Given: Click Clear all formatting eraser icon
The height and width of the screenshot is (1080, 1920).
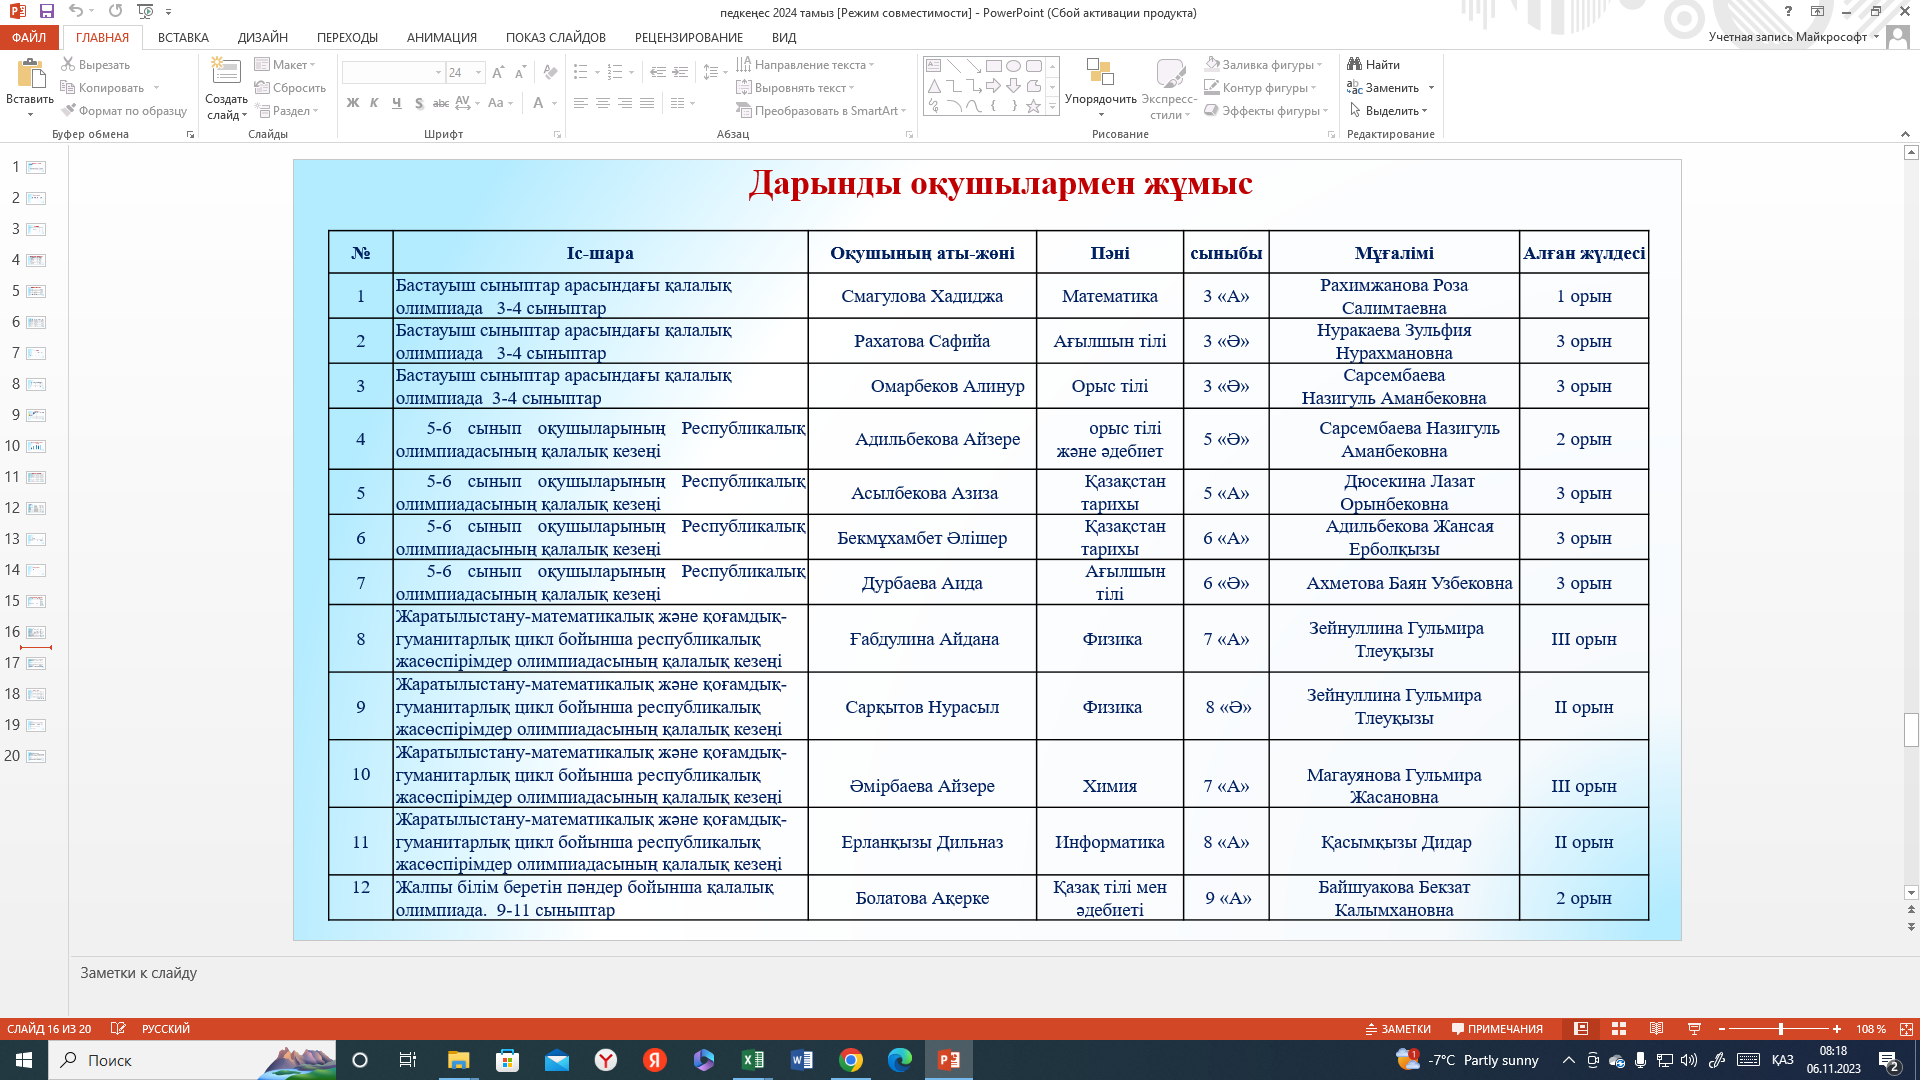Looking at the screenshot, I should [550, 72].
